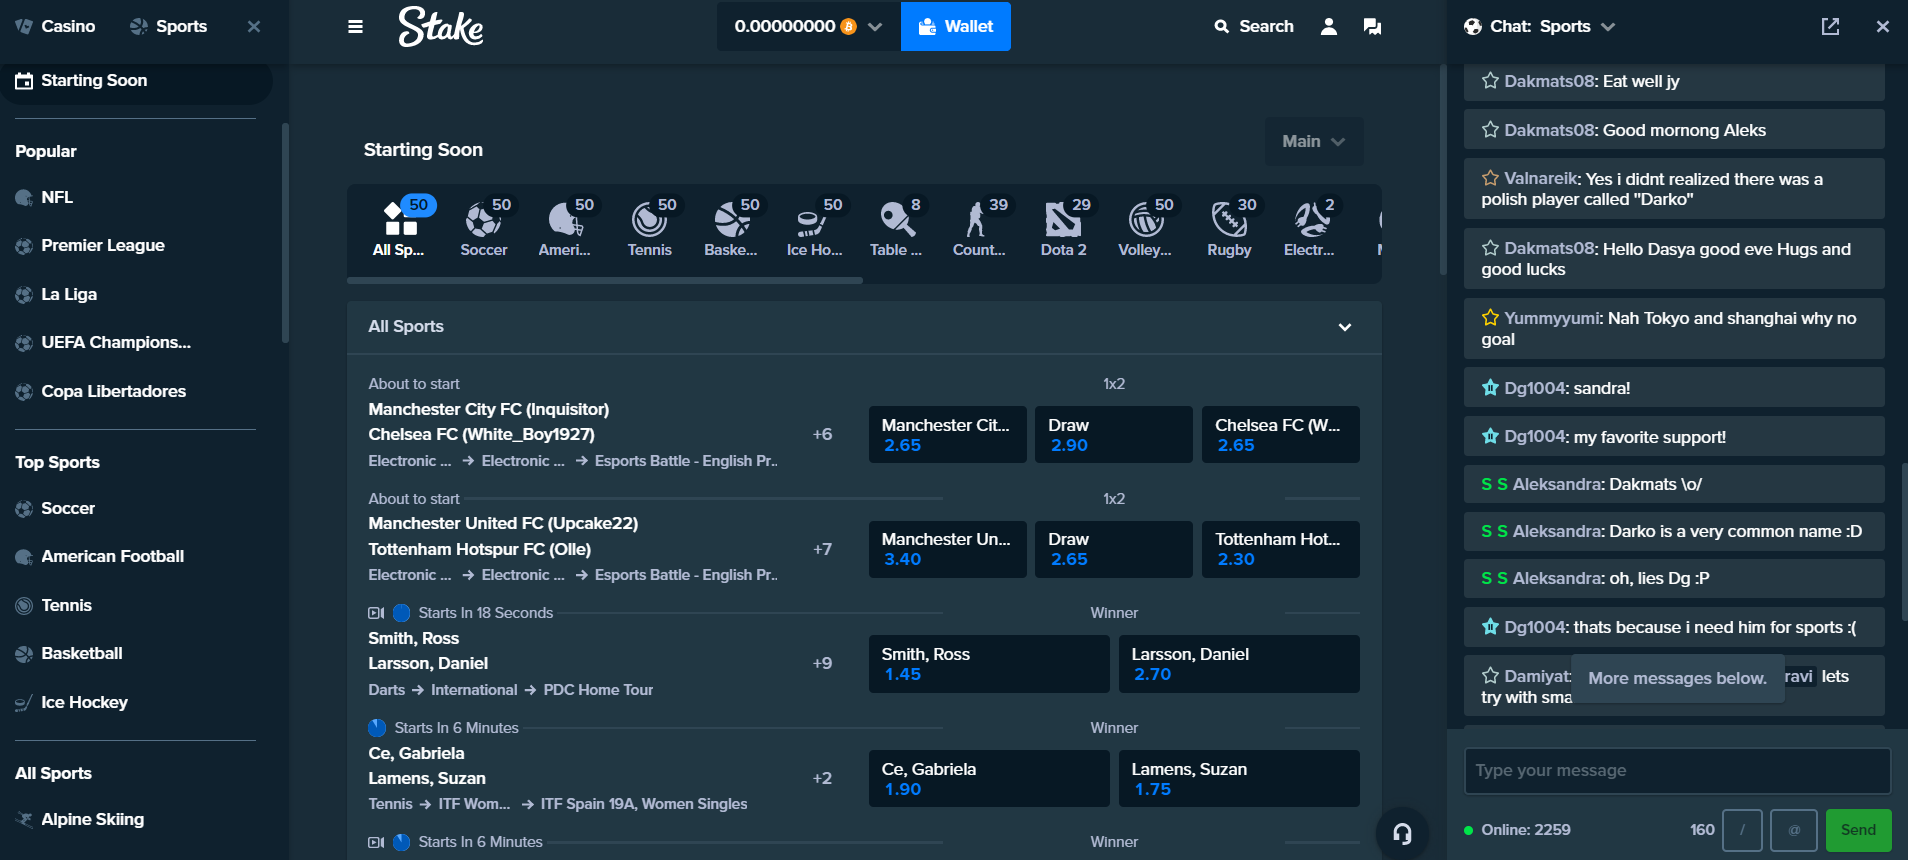
Task: Open the hamburger menu icon
Action: pos(355,27)
